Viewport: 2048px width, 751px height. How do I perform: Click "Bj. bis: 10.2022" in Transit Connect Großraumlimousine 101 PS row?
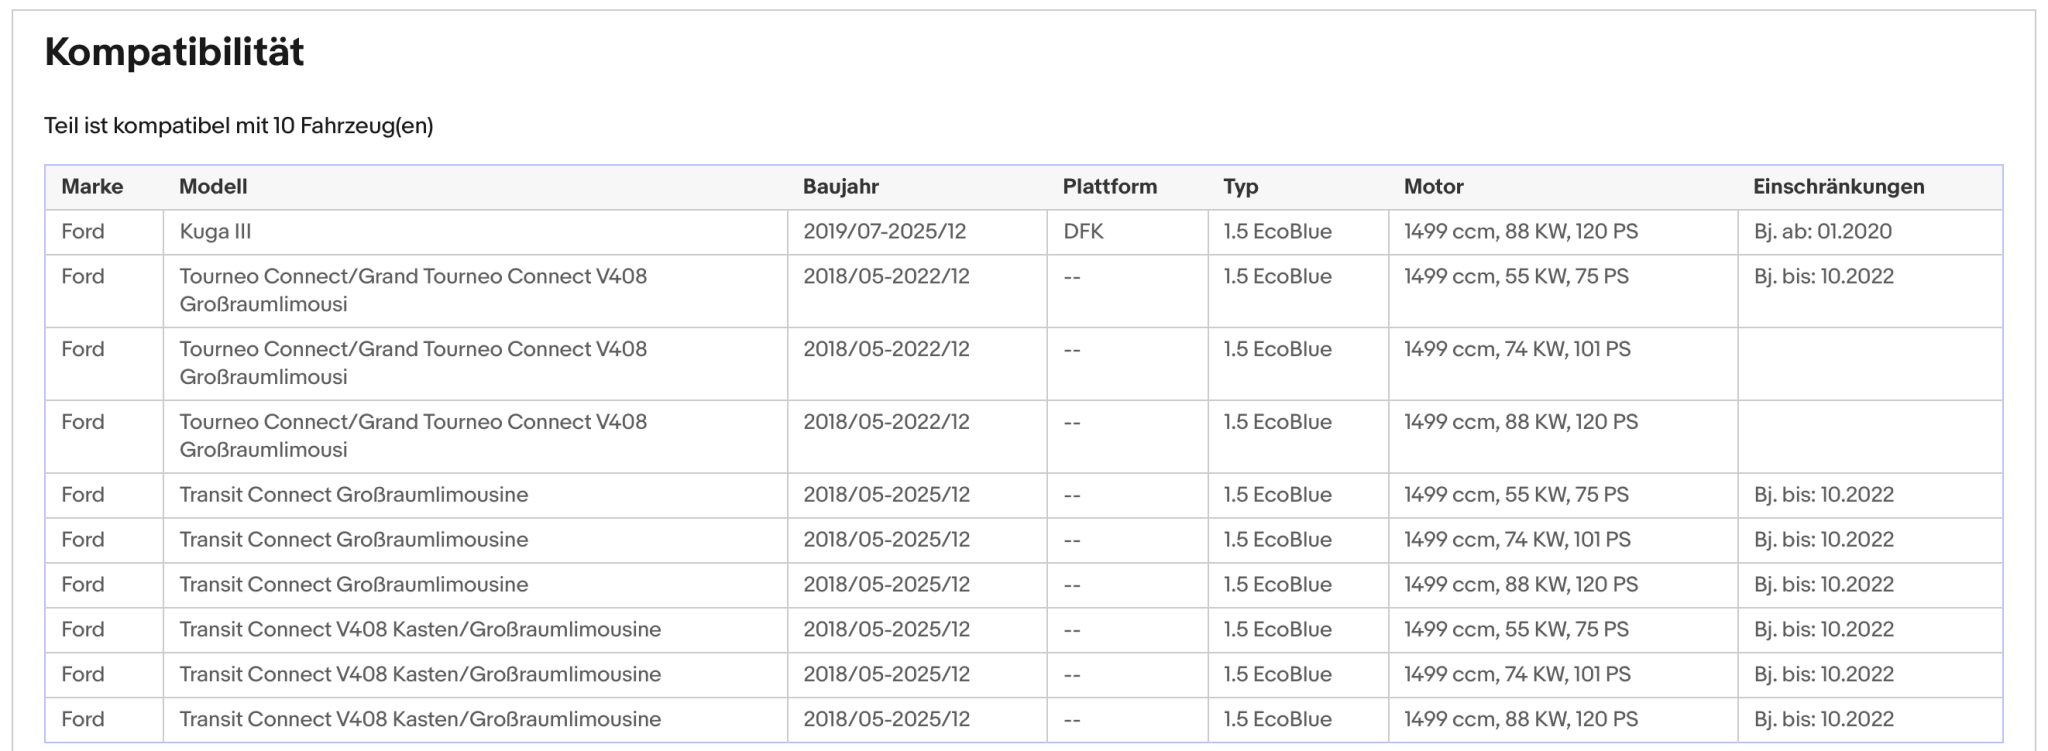point(1824,540)
